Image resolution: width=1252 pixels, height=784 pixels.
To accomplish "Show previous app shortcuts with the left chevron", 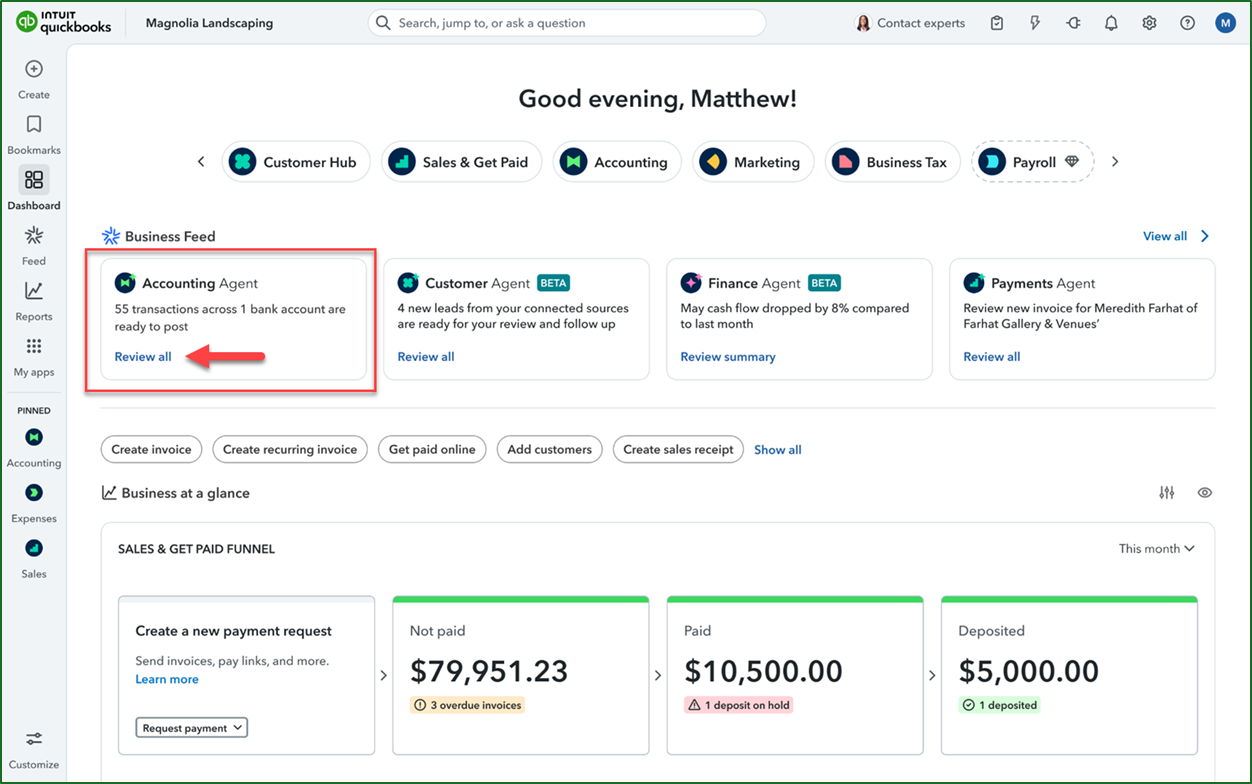I will (x=201, y=162).
